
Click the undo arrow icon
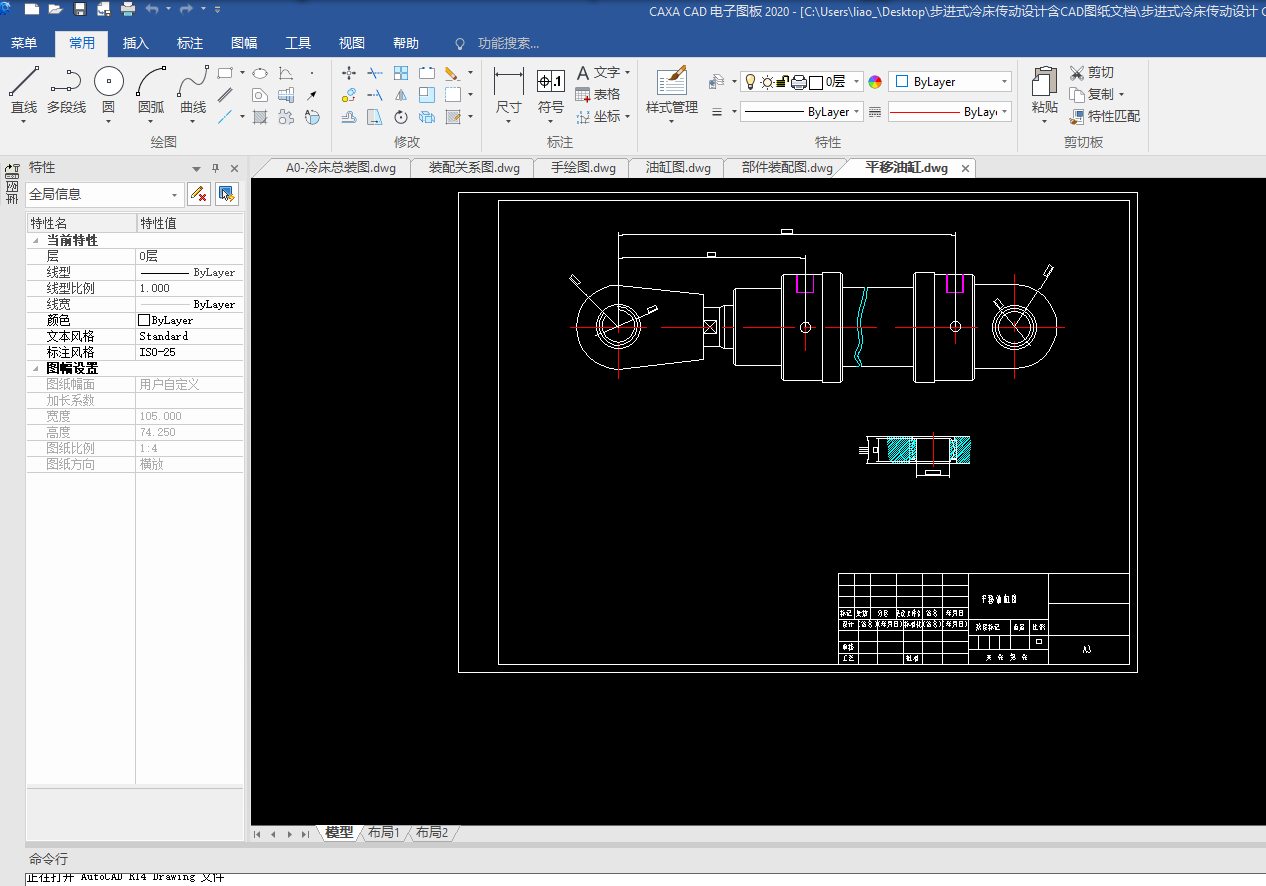tap(152, 9)
